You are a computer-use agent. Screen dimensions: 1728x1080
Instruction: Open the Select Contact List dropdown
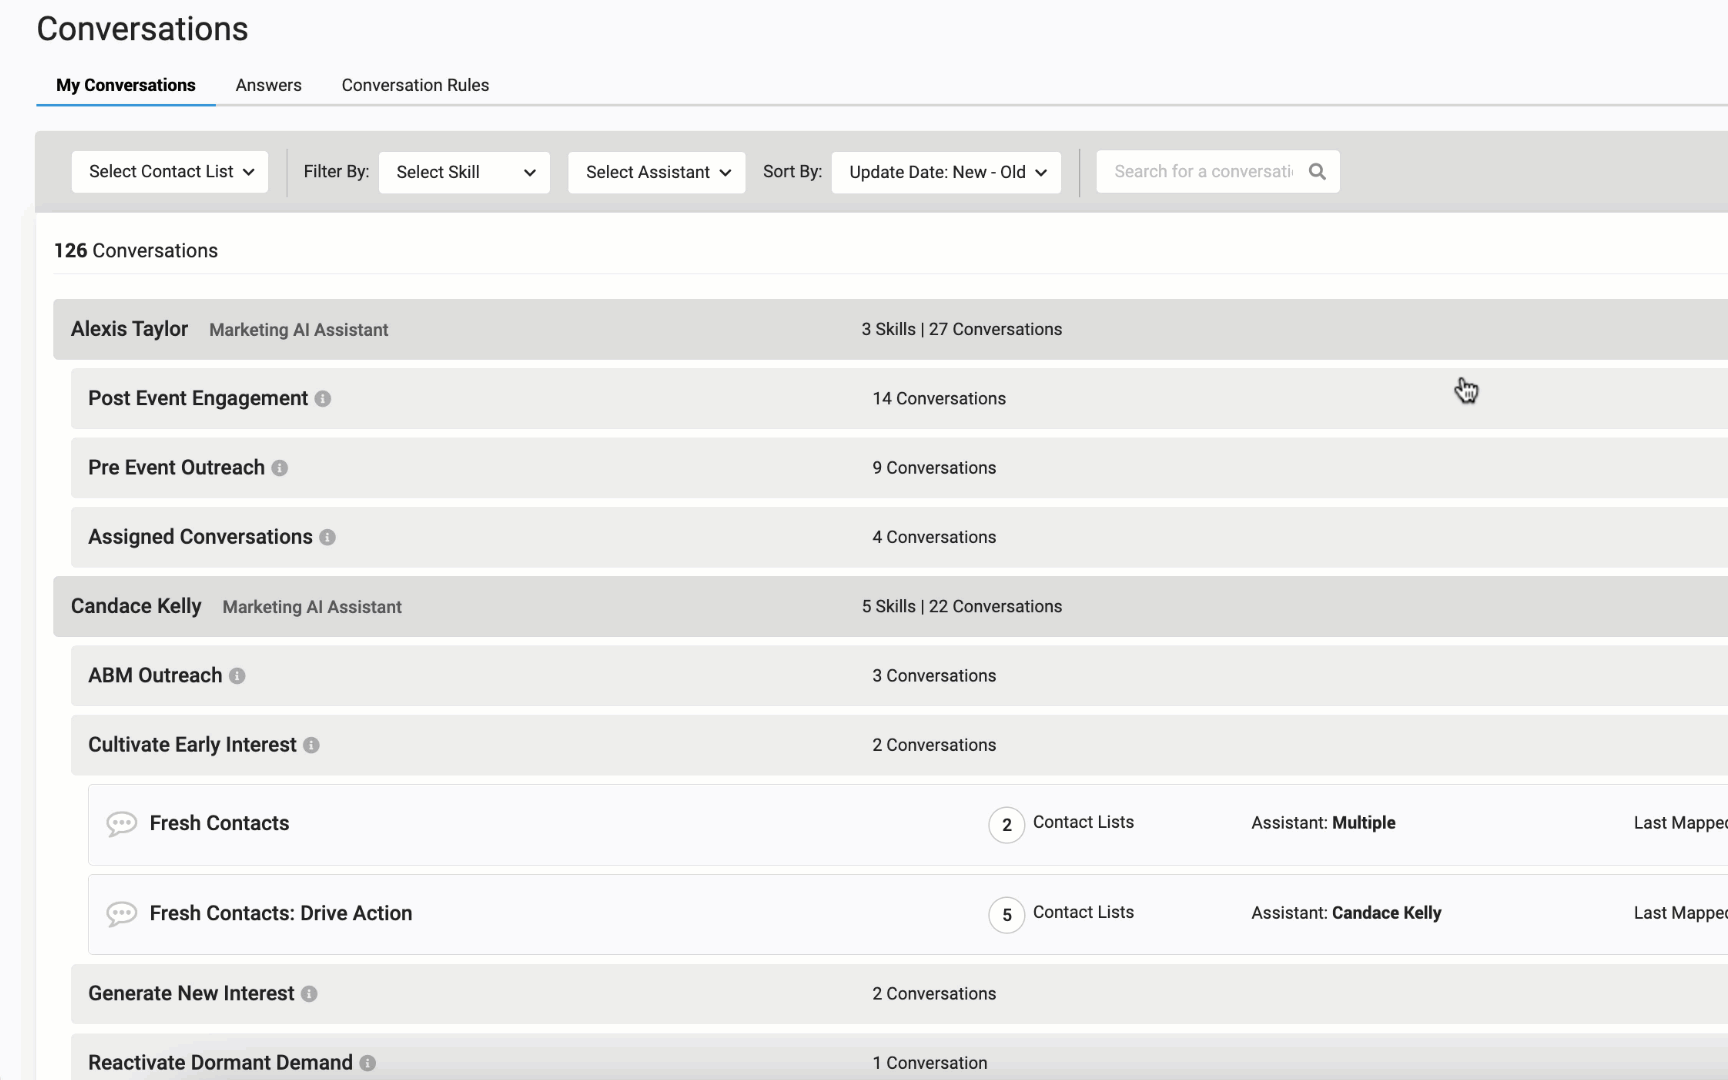coord(170,172)
